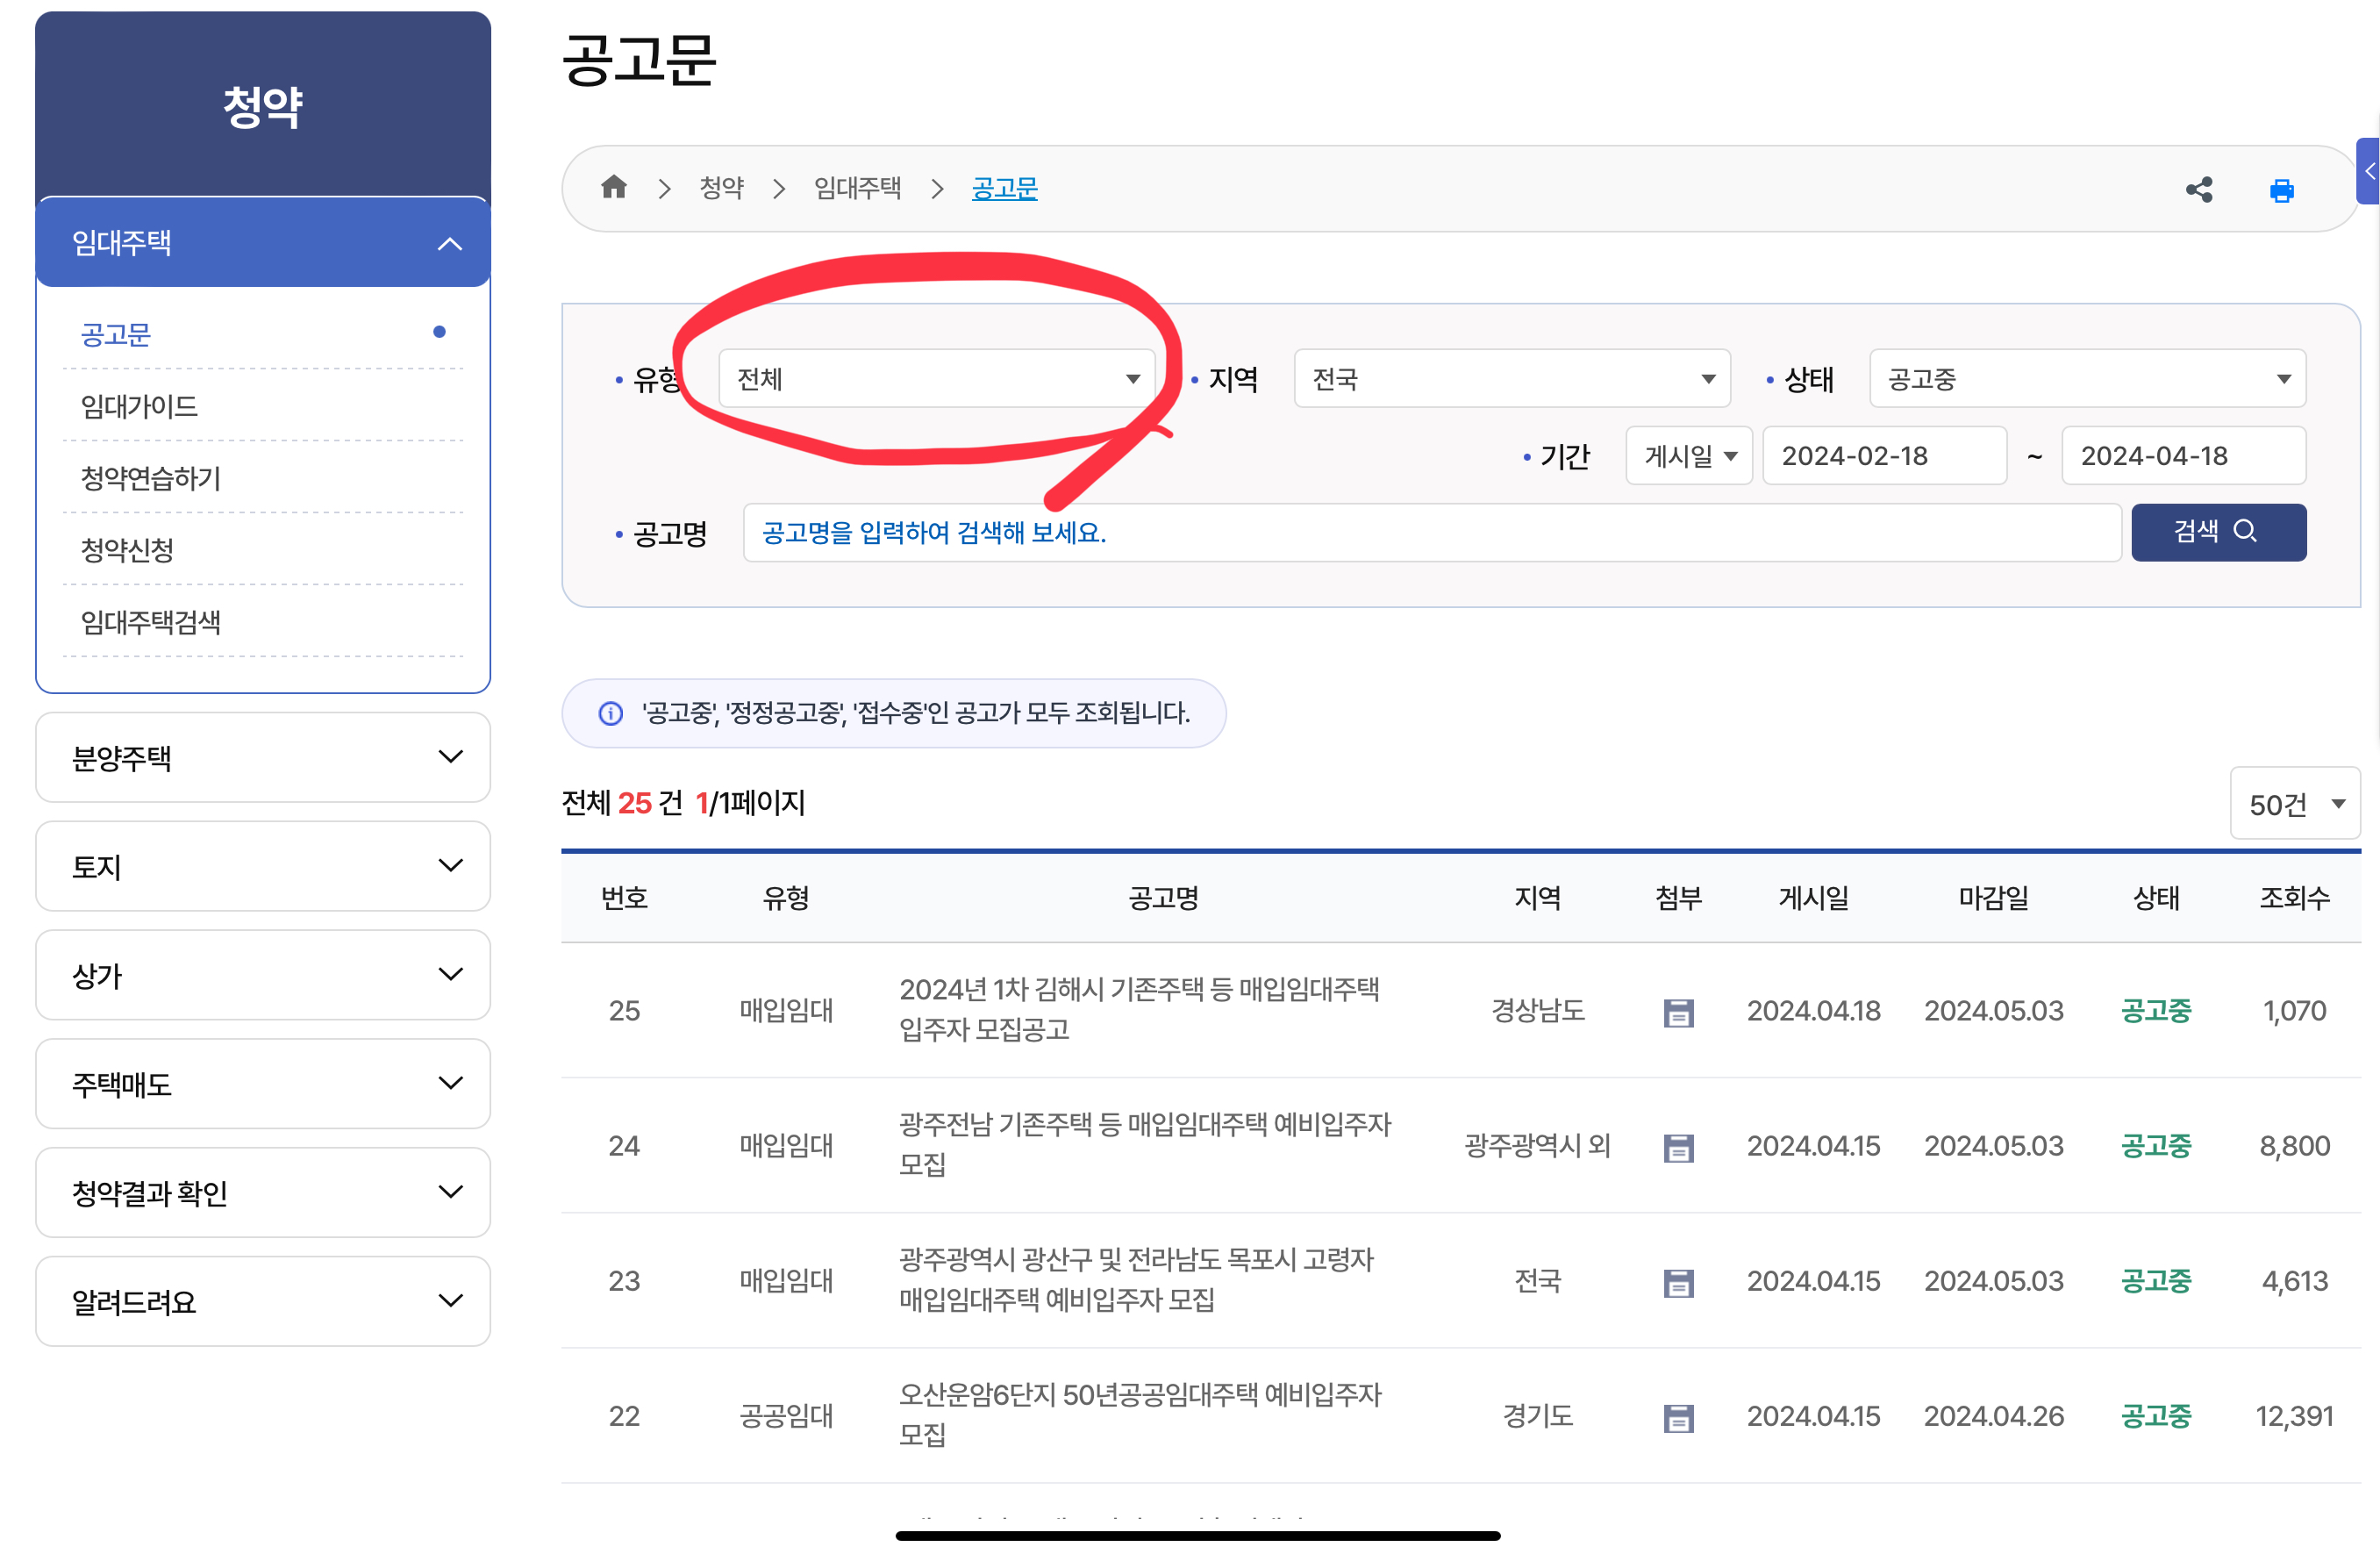Image resolution: width=2380 pixels, height=1554 pixels.
Task: Change the 50건 per-page dropdown
Action: pyautogui.click(x=2294, y=804)
